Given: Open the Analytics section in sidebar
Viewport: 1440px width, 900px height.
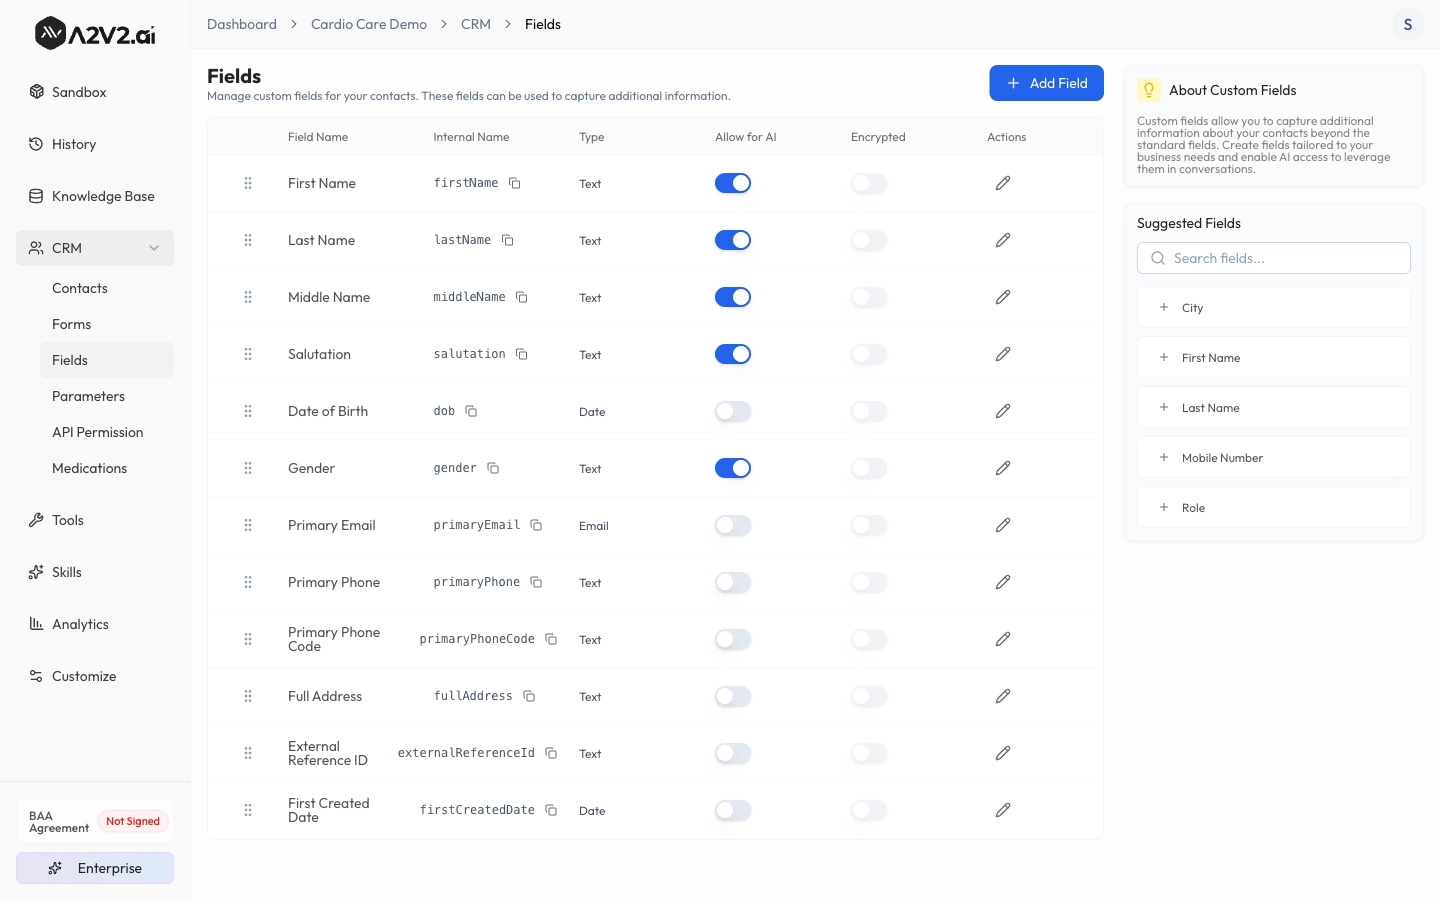Looking at the screenshot, I should tap(80, 624).
